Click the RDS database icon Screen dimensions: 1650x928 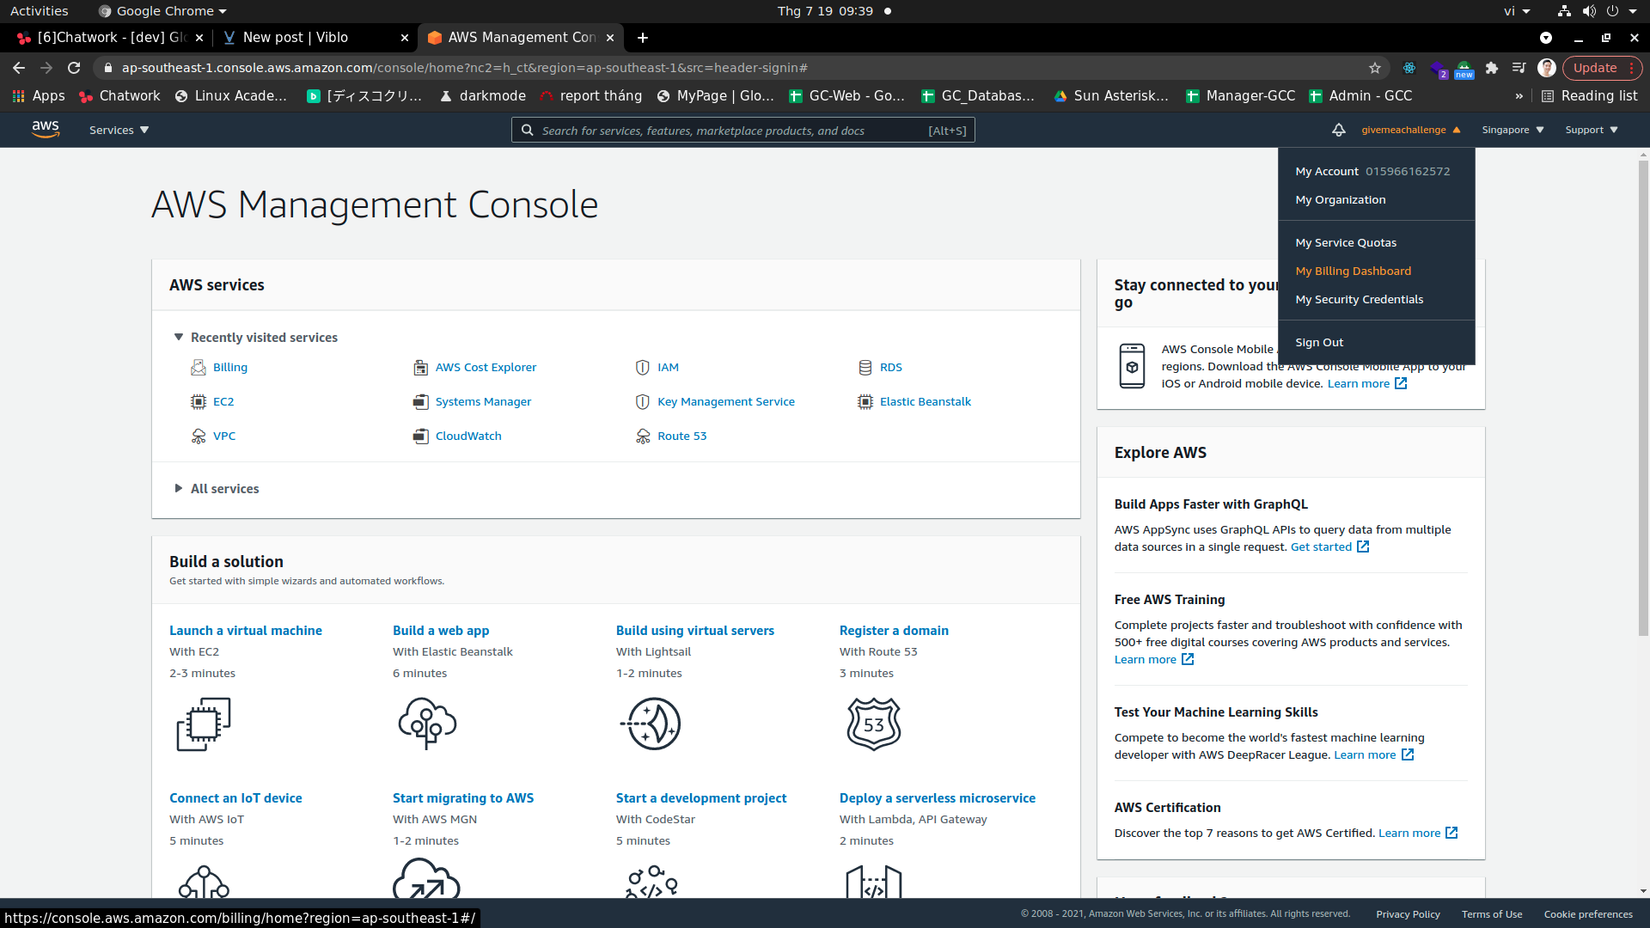(x=865, y=367)
